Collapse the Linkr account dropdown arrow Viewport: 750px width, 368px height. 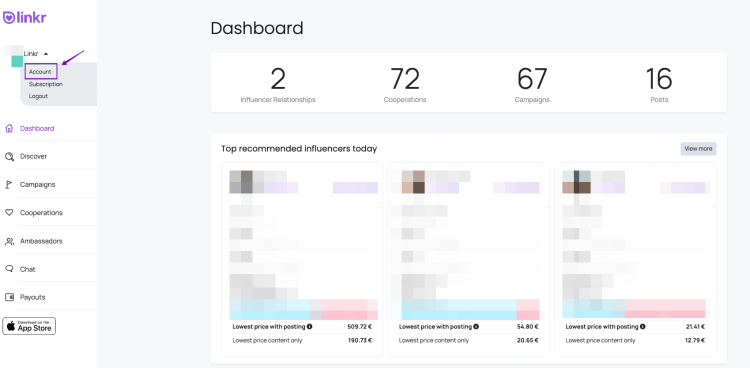coord(46,54)
